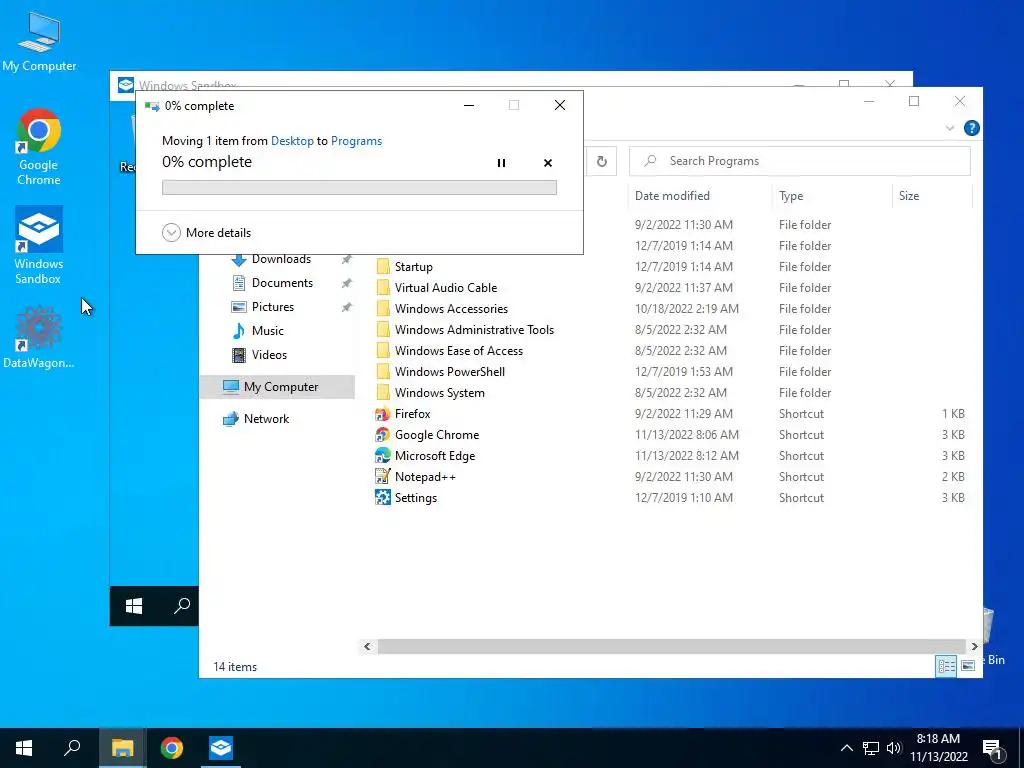
Task: Switch to Large icons view layout
Action: point(968,666)
